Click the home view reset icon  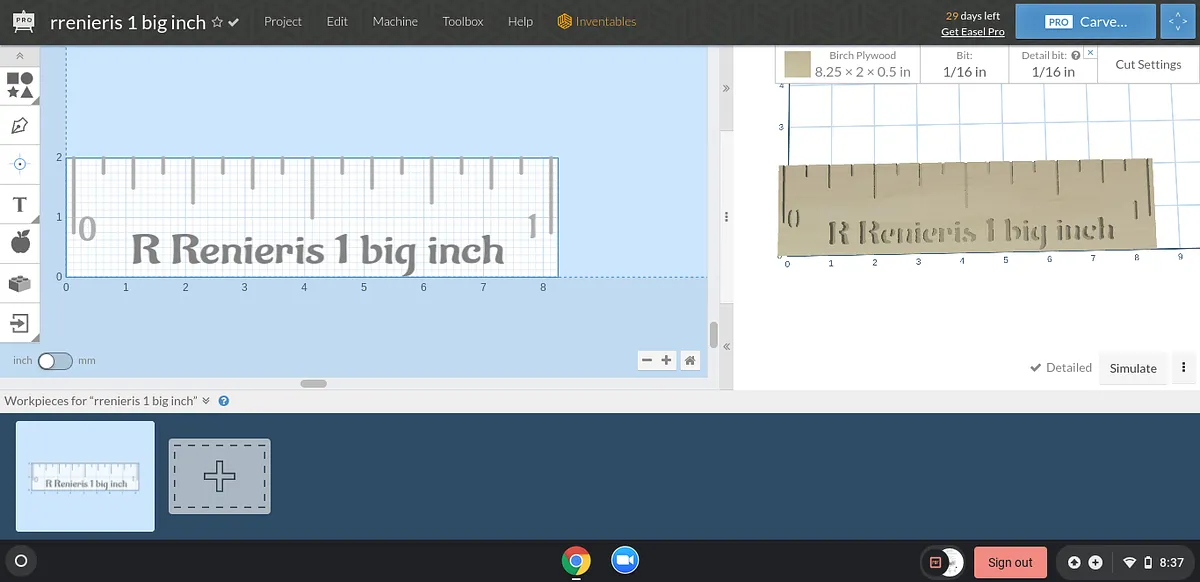(690, 360)
